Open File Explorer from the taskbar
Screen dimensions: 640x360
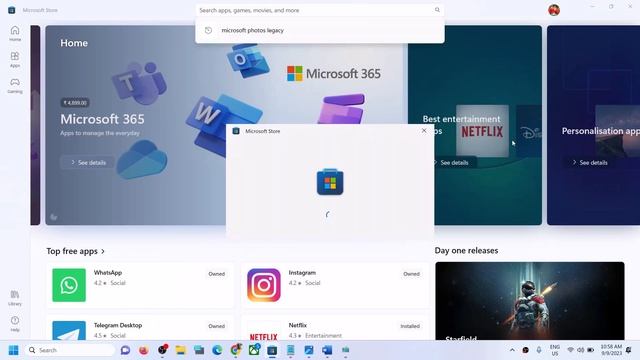click(180, 350)
